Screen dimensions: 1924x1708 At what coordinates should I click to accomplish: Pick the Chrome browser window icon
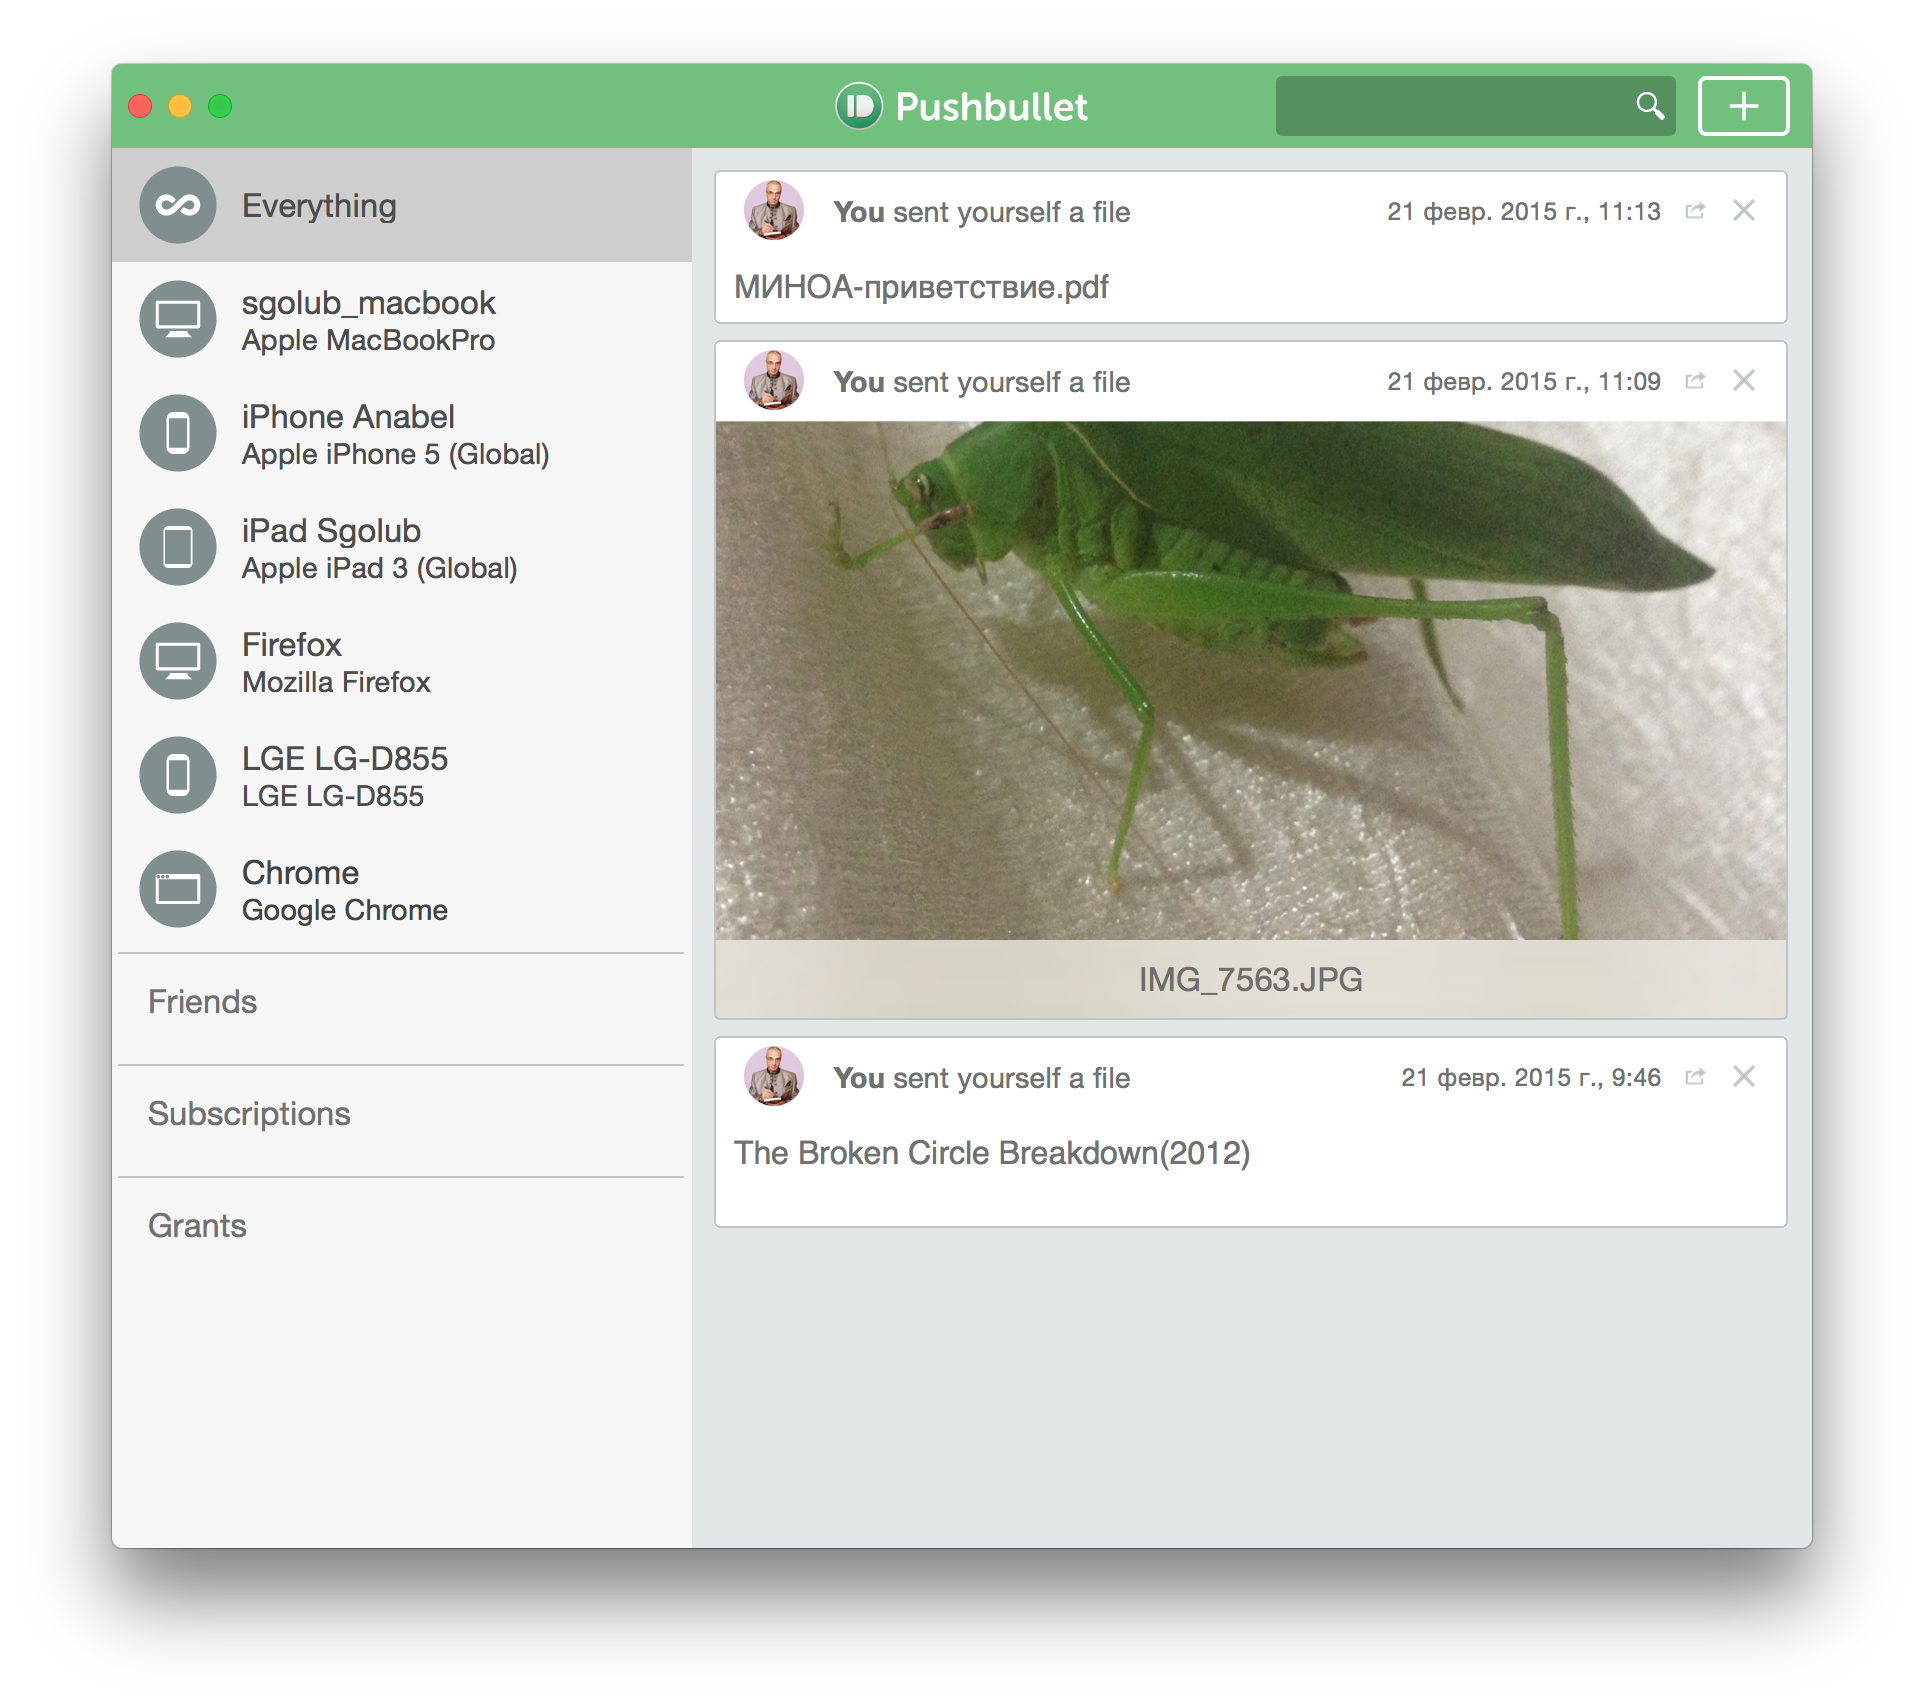point(178,889)
